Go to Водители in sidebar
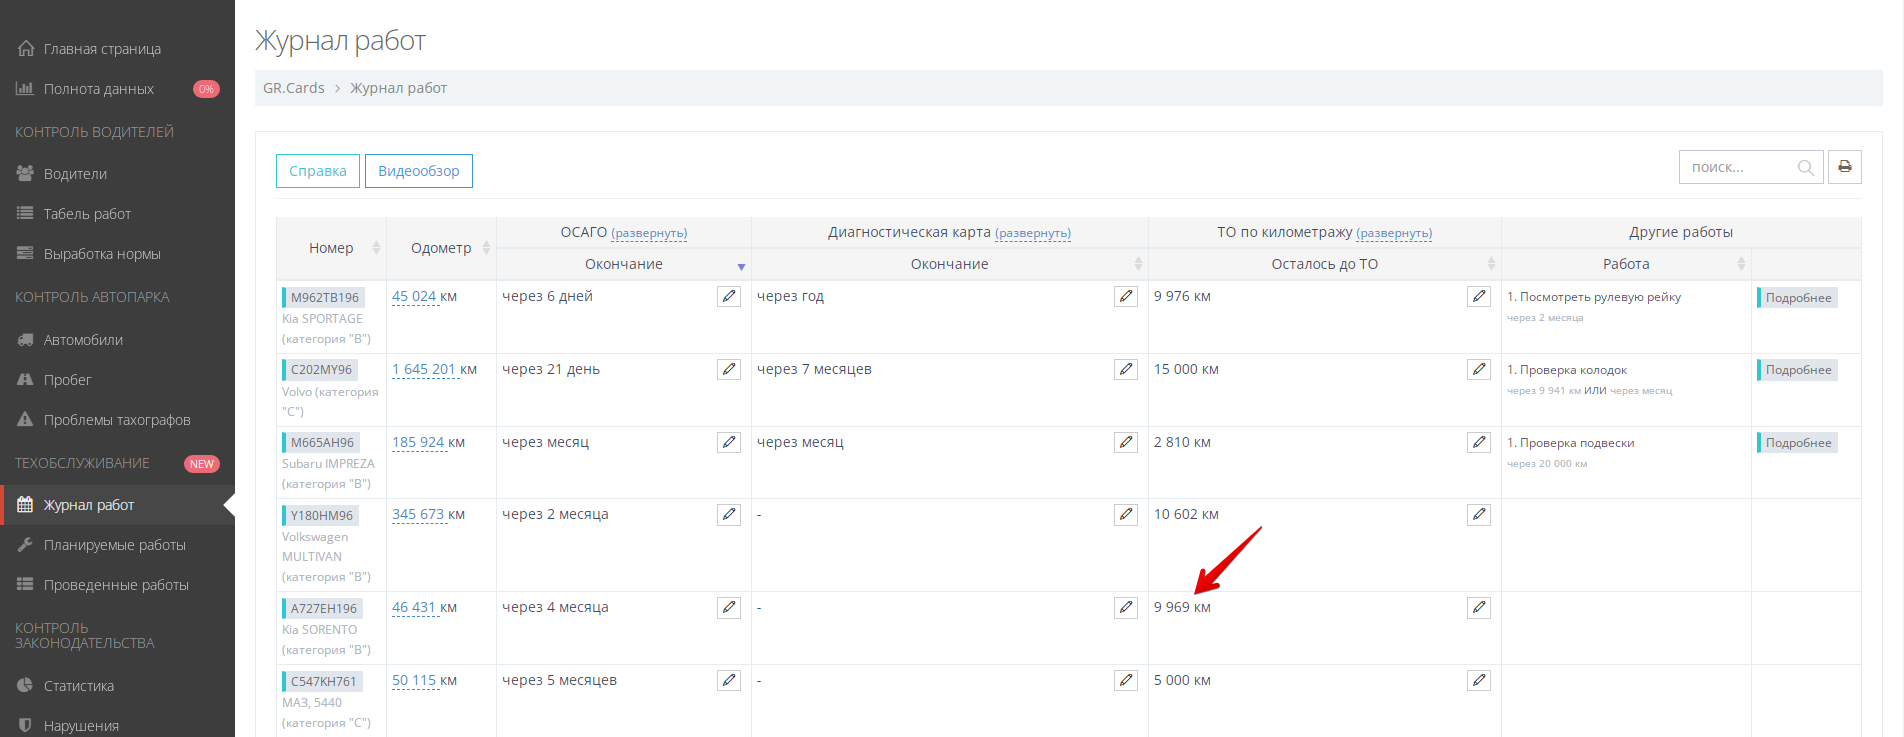Viewport: 1904px width, 737px height. tap(75, 174)
